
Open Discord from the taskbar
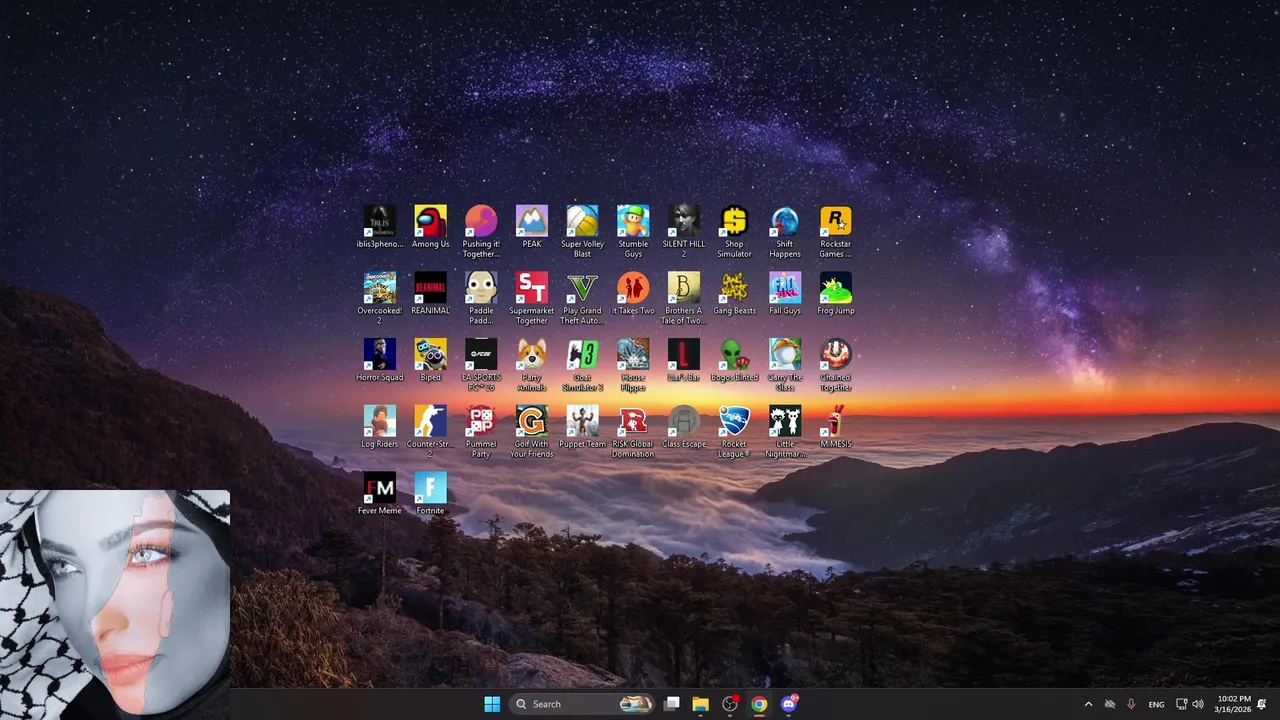click(789, 704)
